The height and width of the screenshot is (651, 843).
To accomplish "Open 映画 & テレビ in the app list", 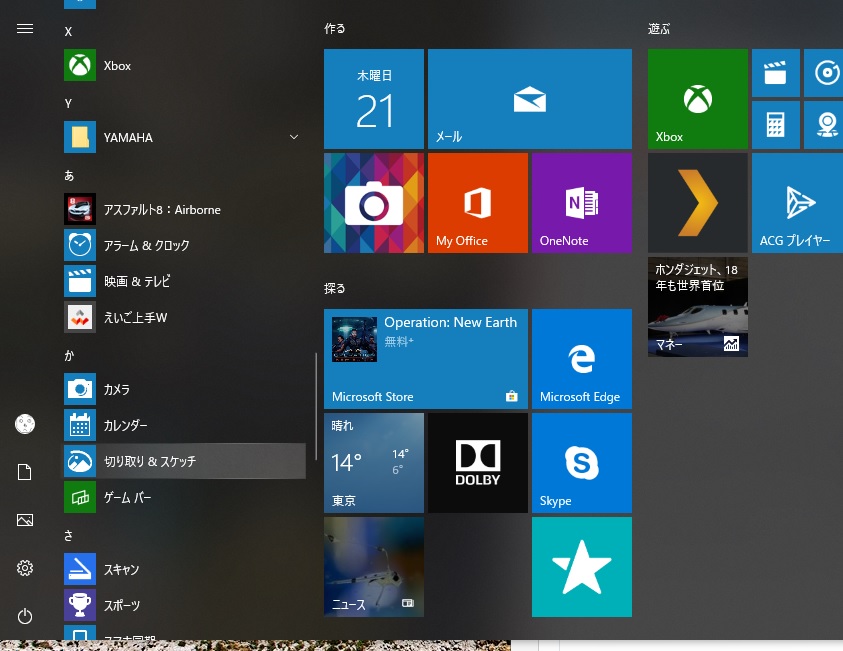I will tap(184, 281).
